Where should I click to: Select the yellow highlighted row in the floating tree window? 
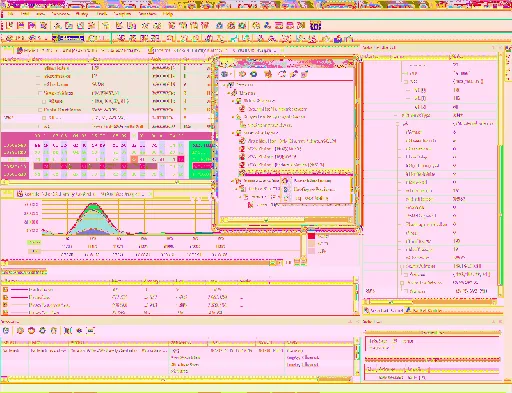coord(296,172)
